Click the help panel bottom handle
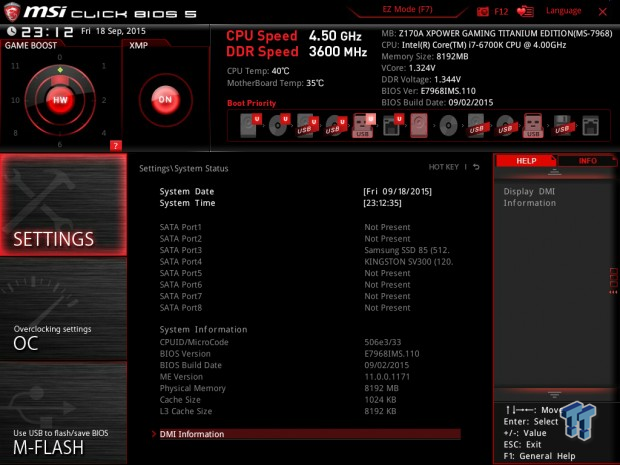This screenshot has width=620, height=465. 554,394
